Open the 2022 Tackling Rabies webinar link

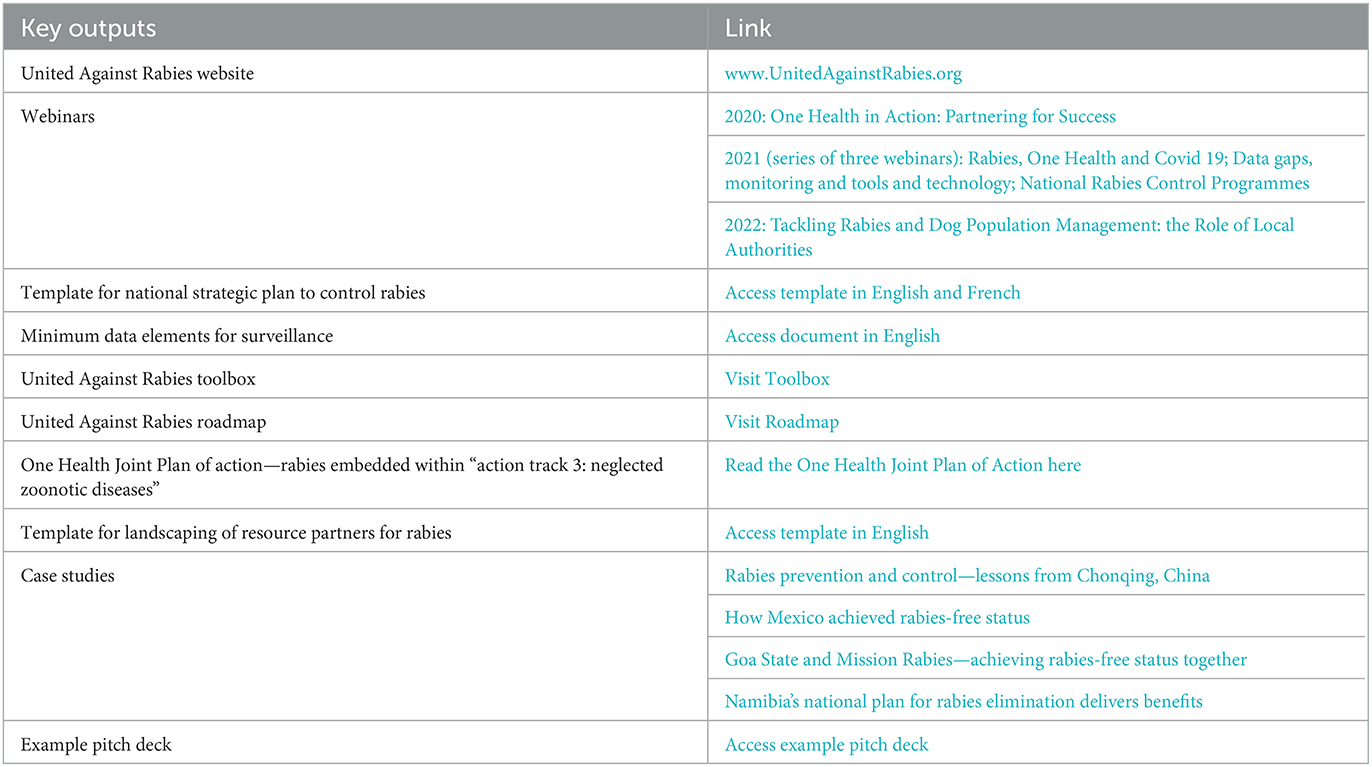(1009, 237)
